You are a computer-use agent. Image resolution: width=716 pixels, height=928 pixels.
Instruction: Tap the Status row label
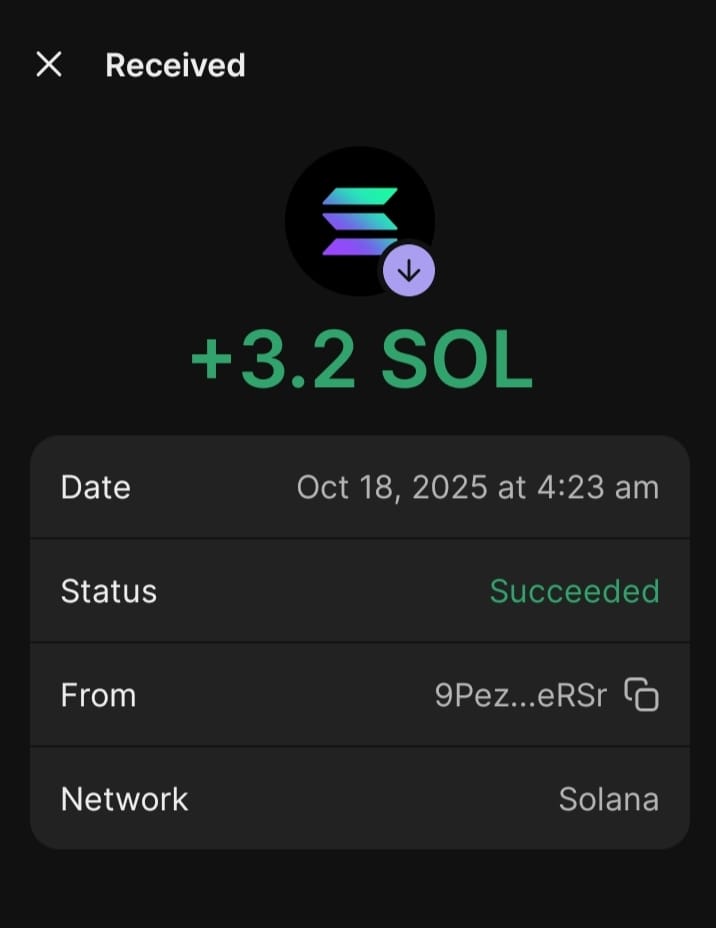point(109,591)
